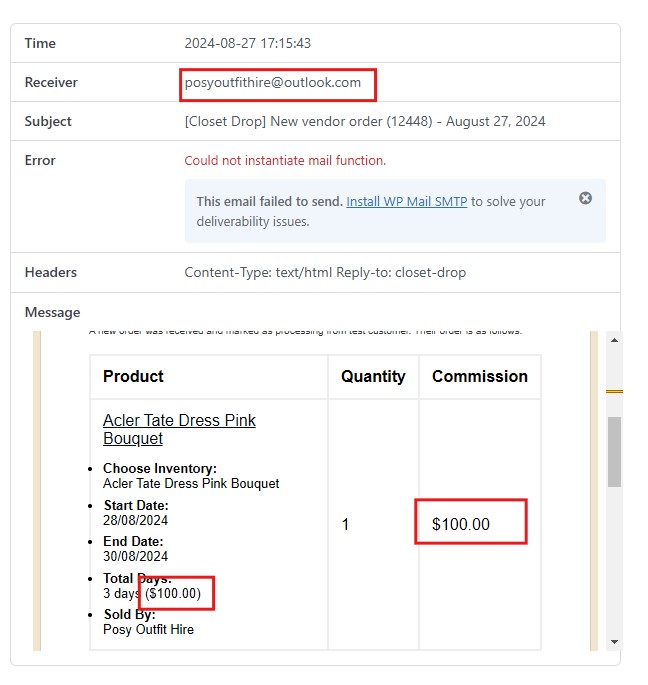This screenshot has height=685, width=648.
Task: Select the New vendor order subject text
Action: coord(365,122)
